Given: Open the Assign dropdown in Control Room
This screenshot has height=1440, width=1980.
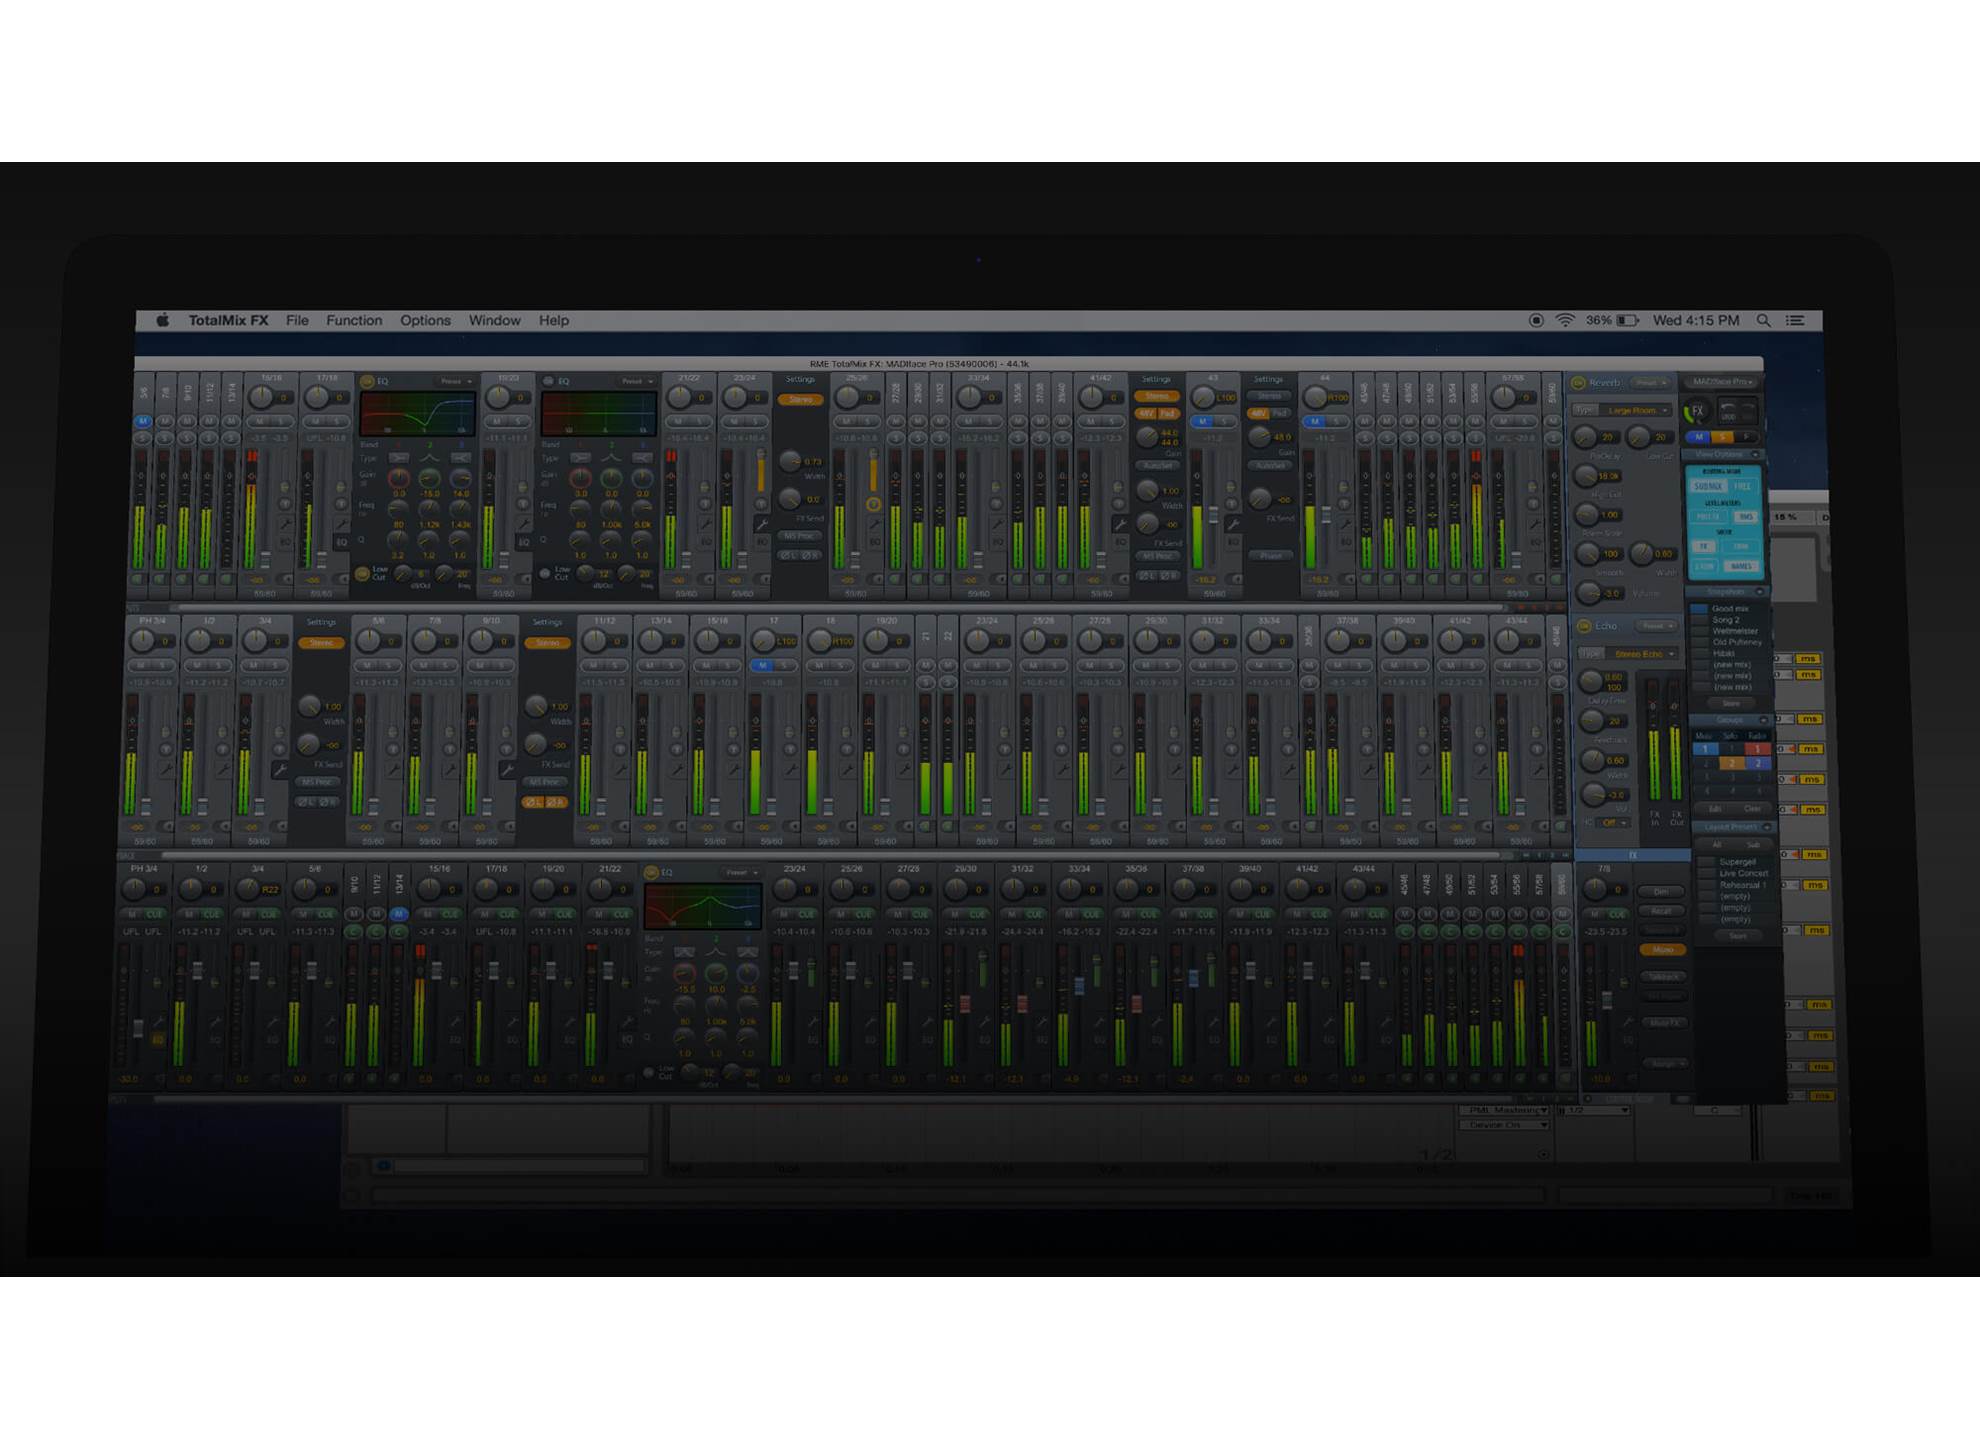Looking at the screenshot, I should point(1664,1064).
